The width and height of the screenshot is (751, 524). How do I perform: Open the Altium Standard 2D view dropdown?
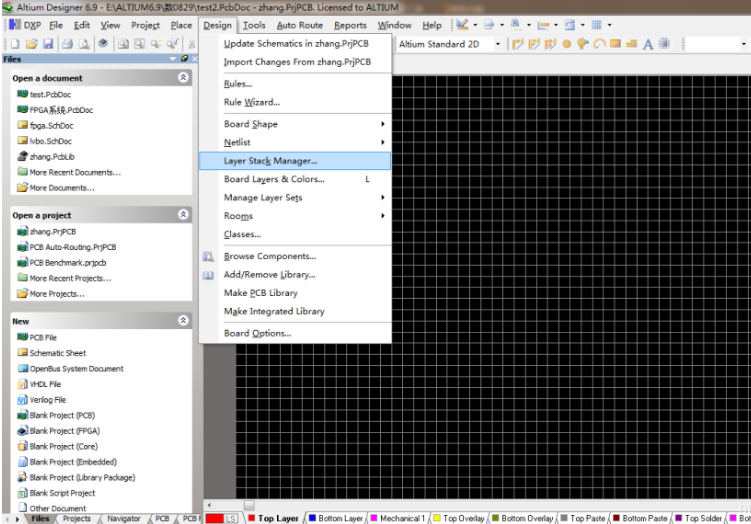click(498, 44)
